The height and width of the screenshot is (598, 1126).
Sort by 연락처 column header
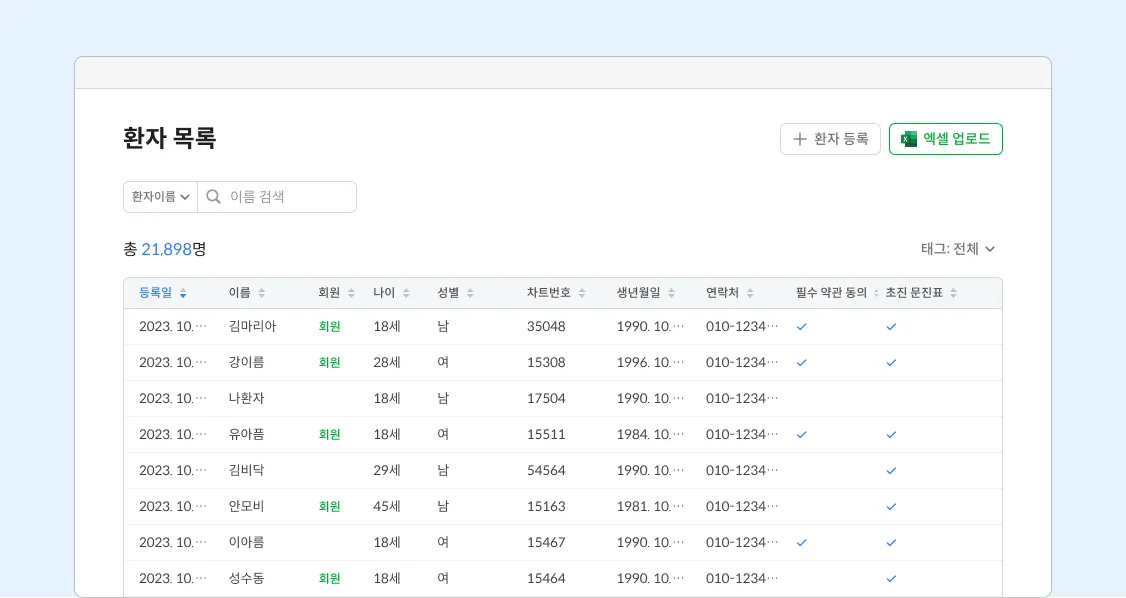[730, 293]
